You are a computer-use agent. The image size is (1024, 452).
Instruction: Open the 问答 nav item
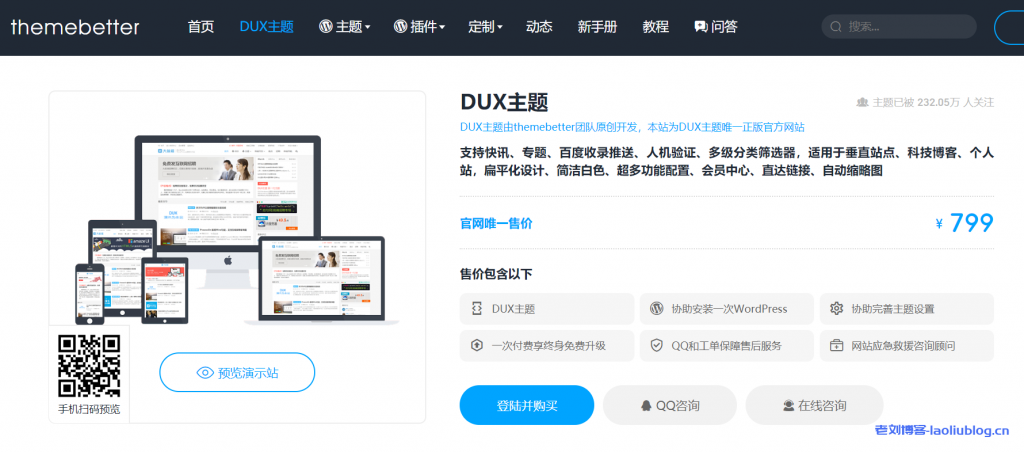coord(716,27)
